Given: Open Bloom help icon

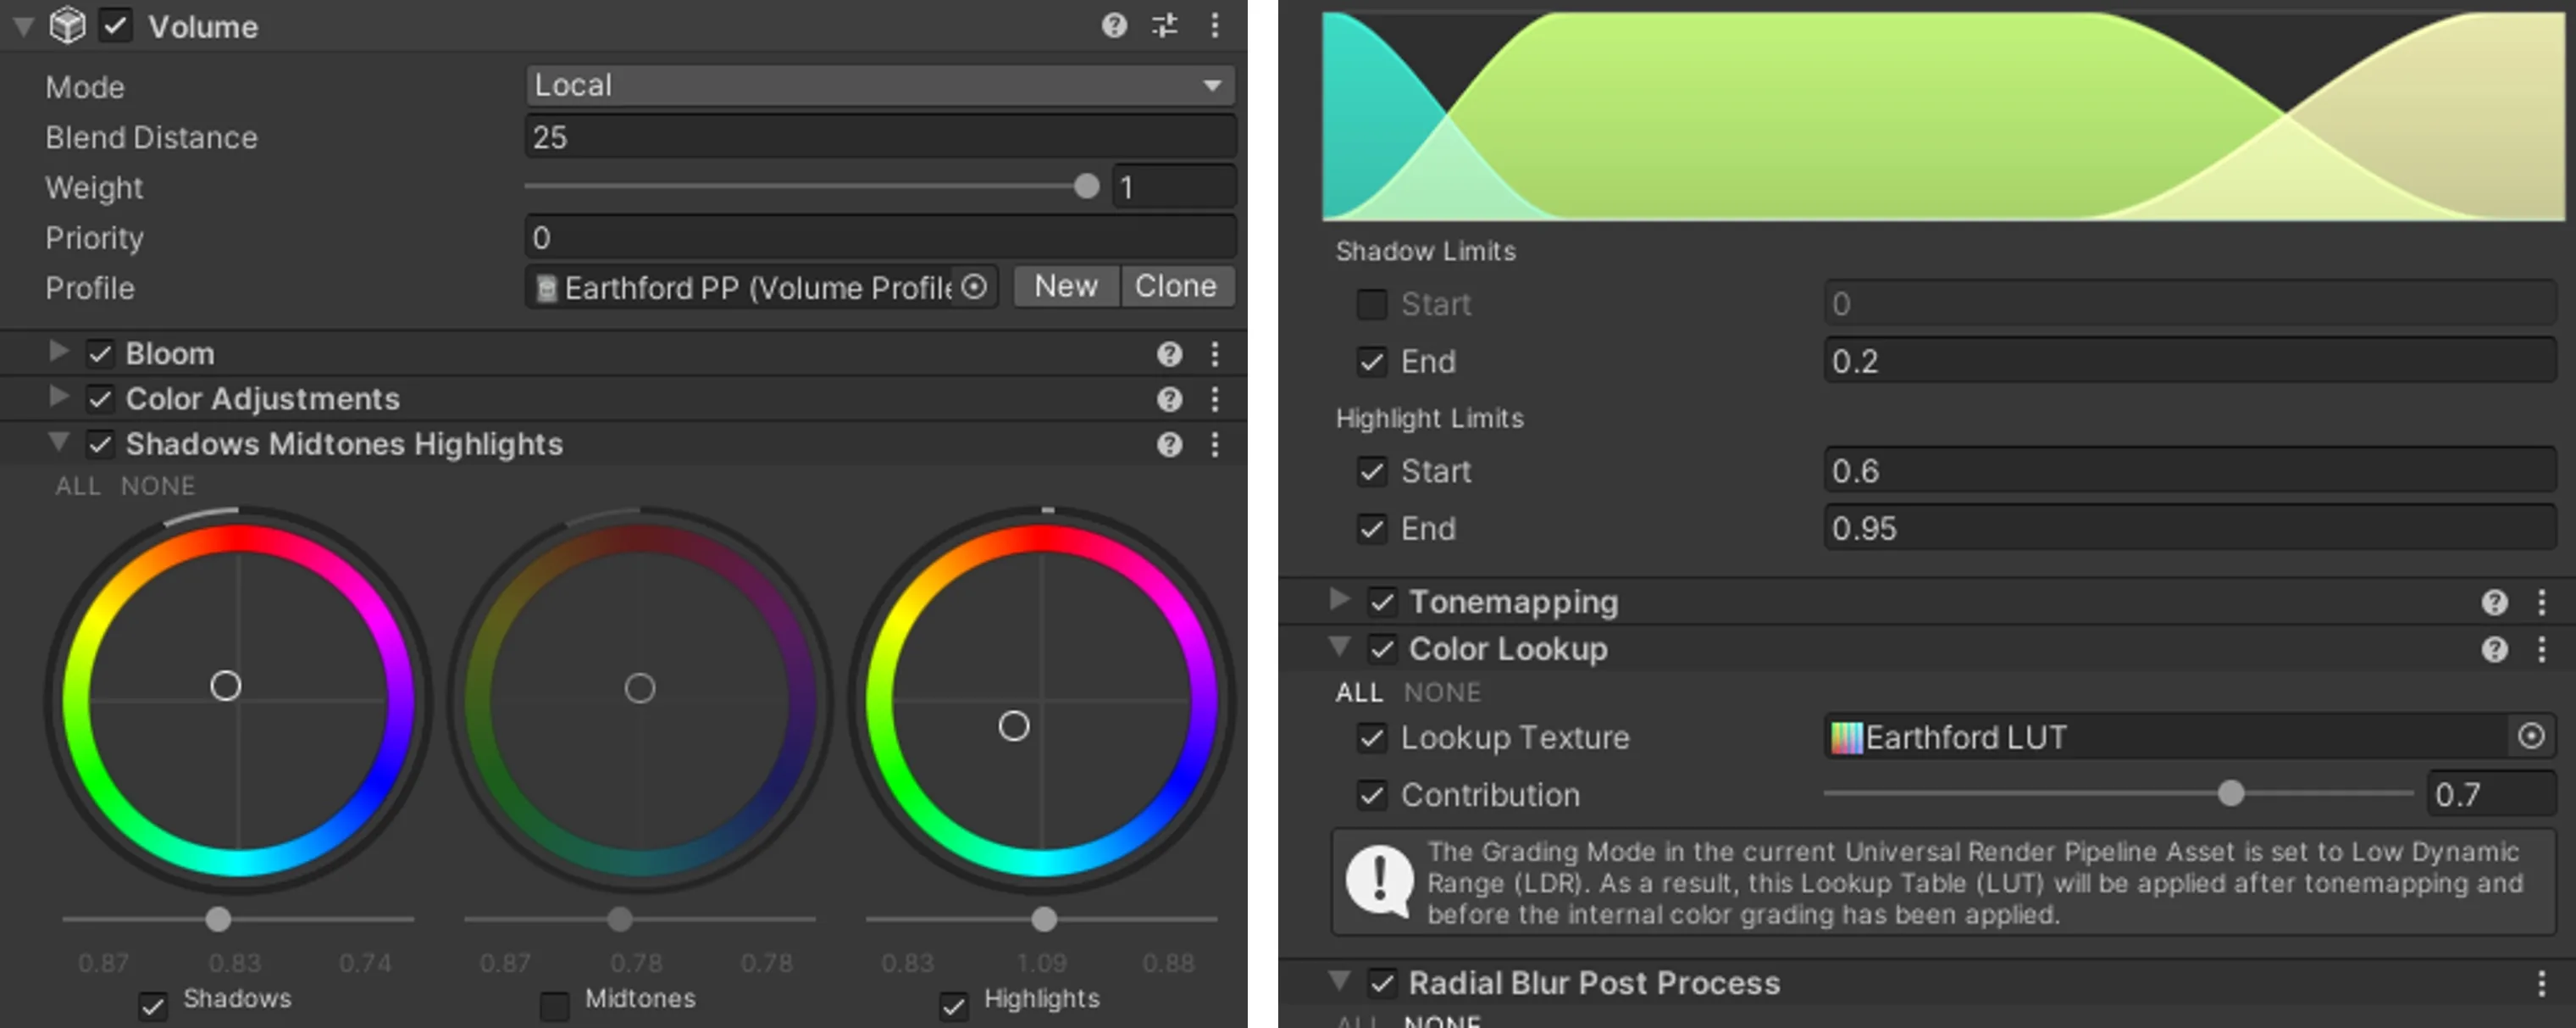Looking at the screenshot, I should coord(1169,353).
